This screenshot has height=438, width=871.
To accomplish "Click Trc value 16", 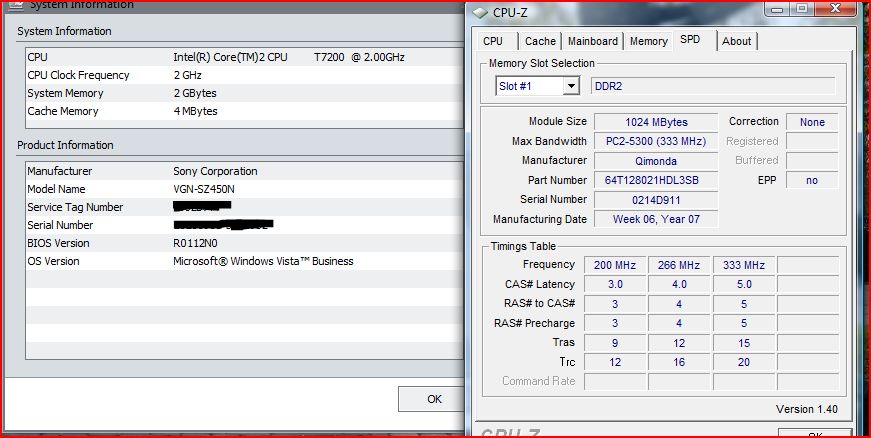I will (x=679, y=362).
